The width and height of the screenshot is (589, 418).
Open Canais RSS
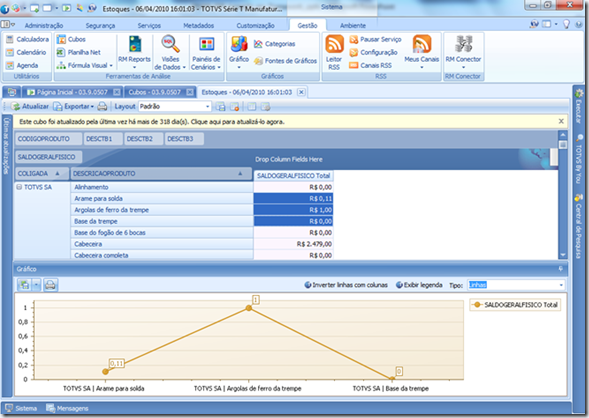(x=370, y=65)
